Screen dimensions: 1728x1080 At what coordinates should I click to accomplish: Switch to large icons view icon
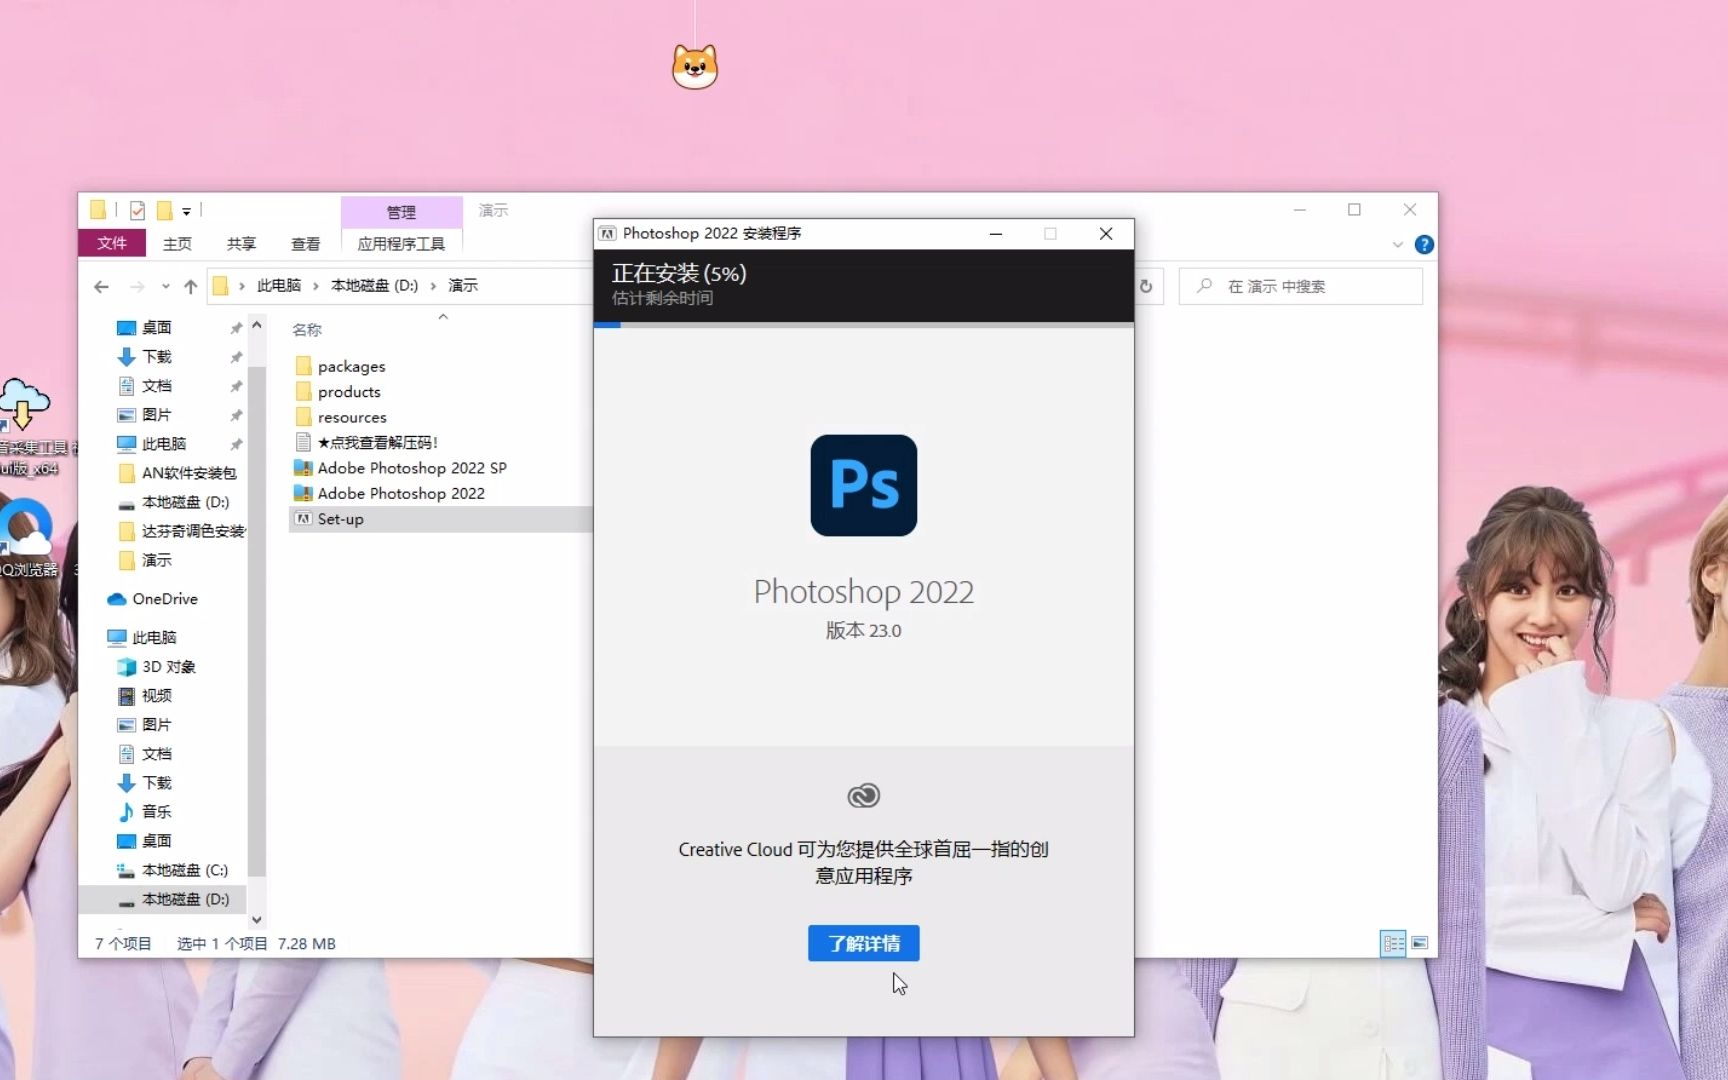click(1419, 943)
